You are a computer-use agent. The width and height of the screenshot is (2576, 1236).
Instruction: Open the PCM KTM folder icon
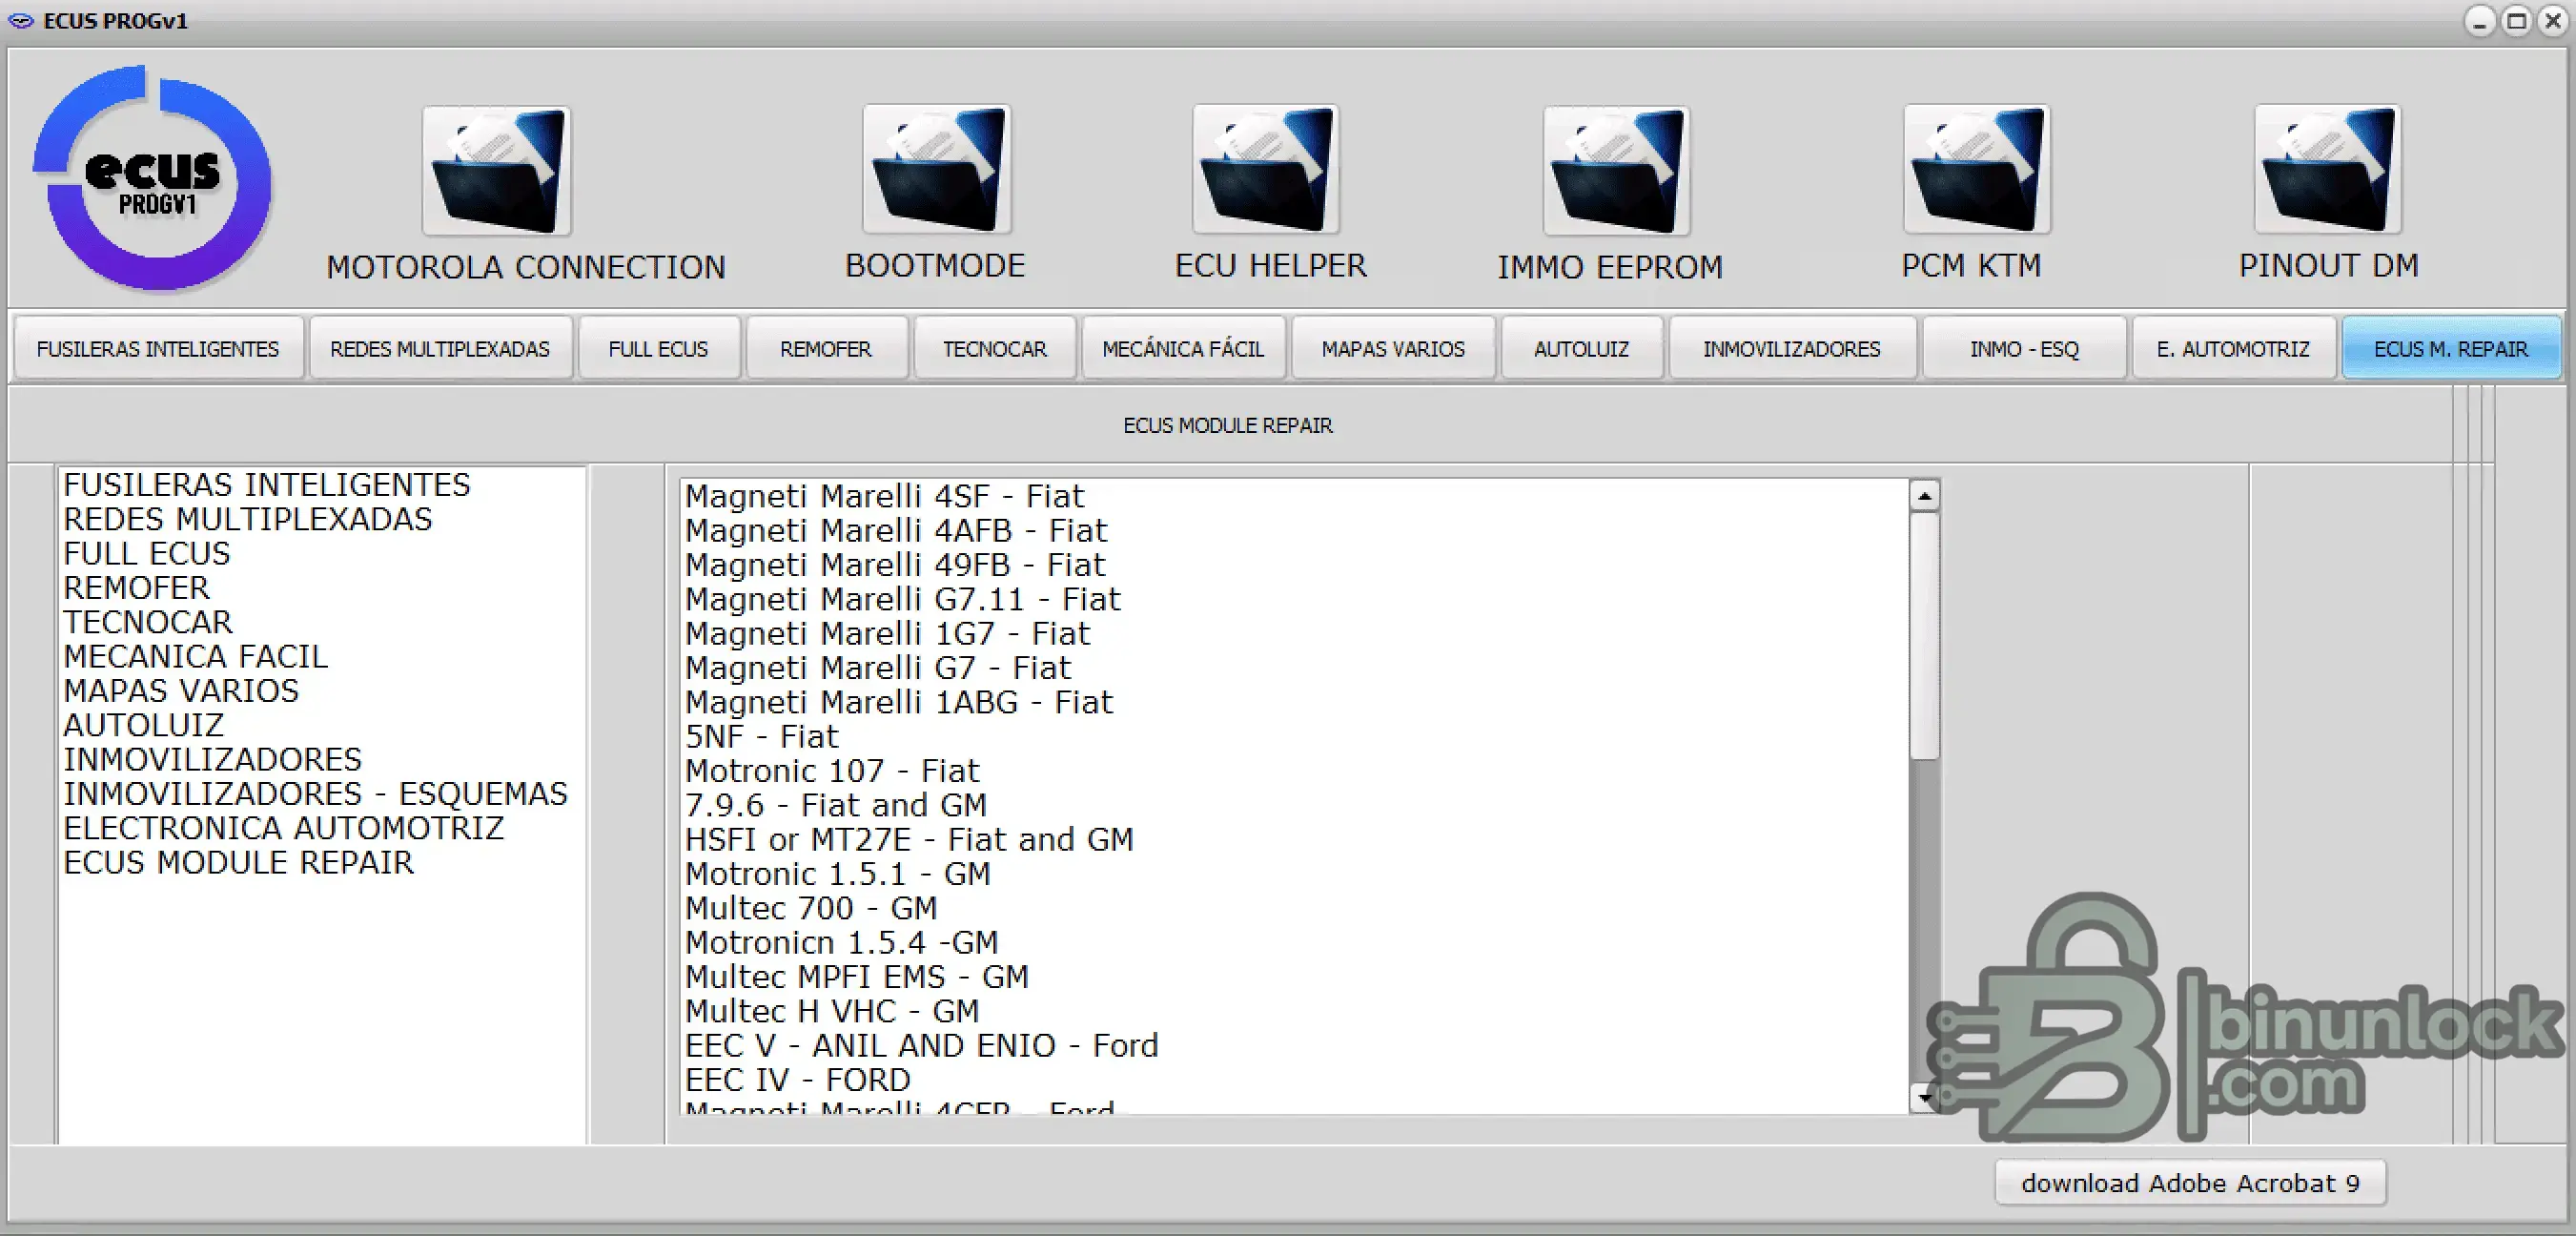[x=1976, y=170]
